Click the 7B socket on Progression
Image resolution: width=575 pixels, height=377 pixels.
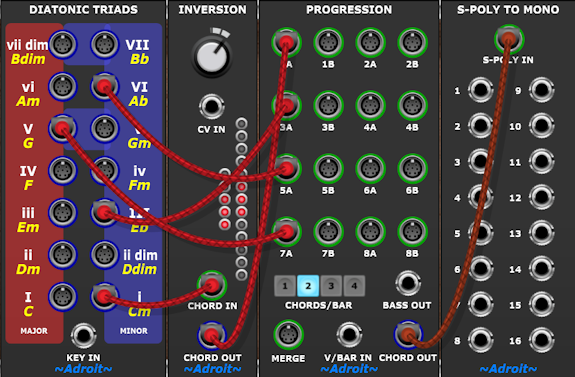(328, 231)
